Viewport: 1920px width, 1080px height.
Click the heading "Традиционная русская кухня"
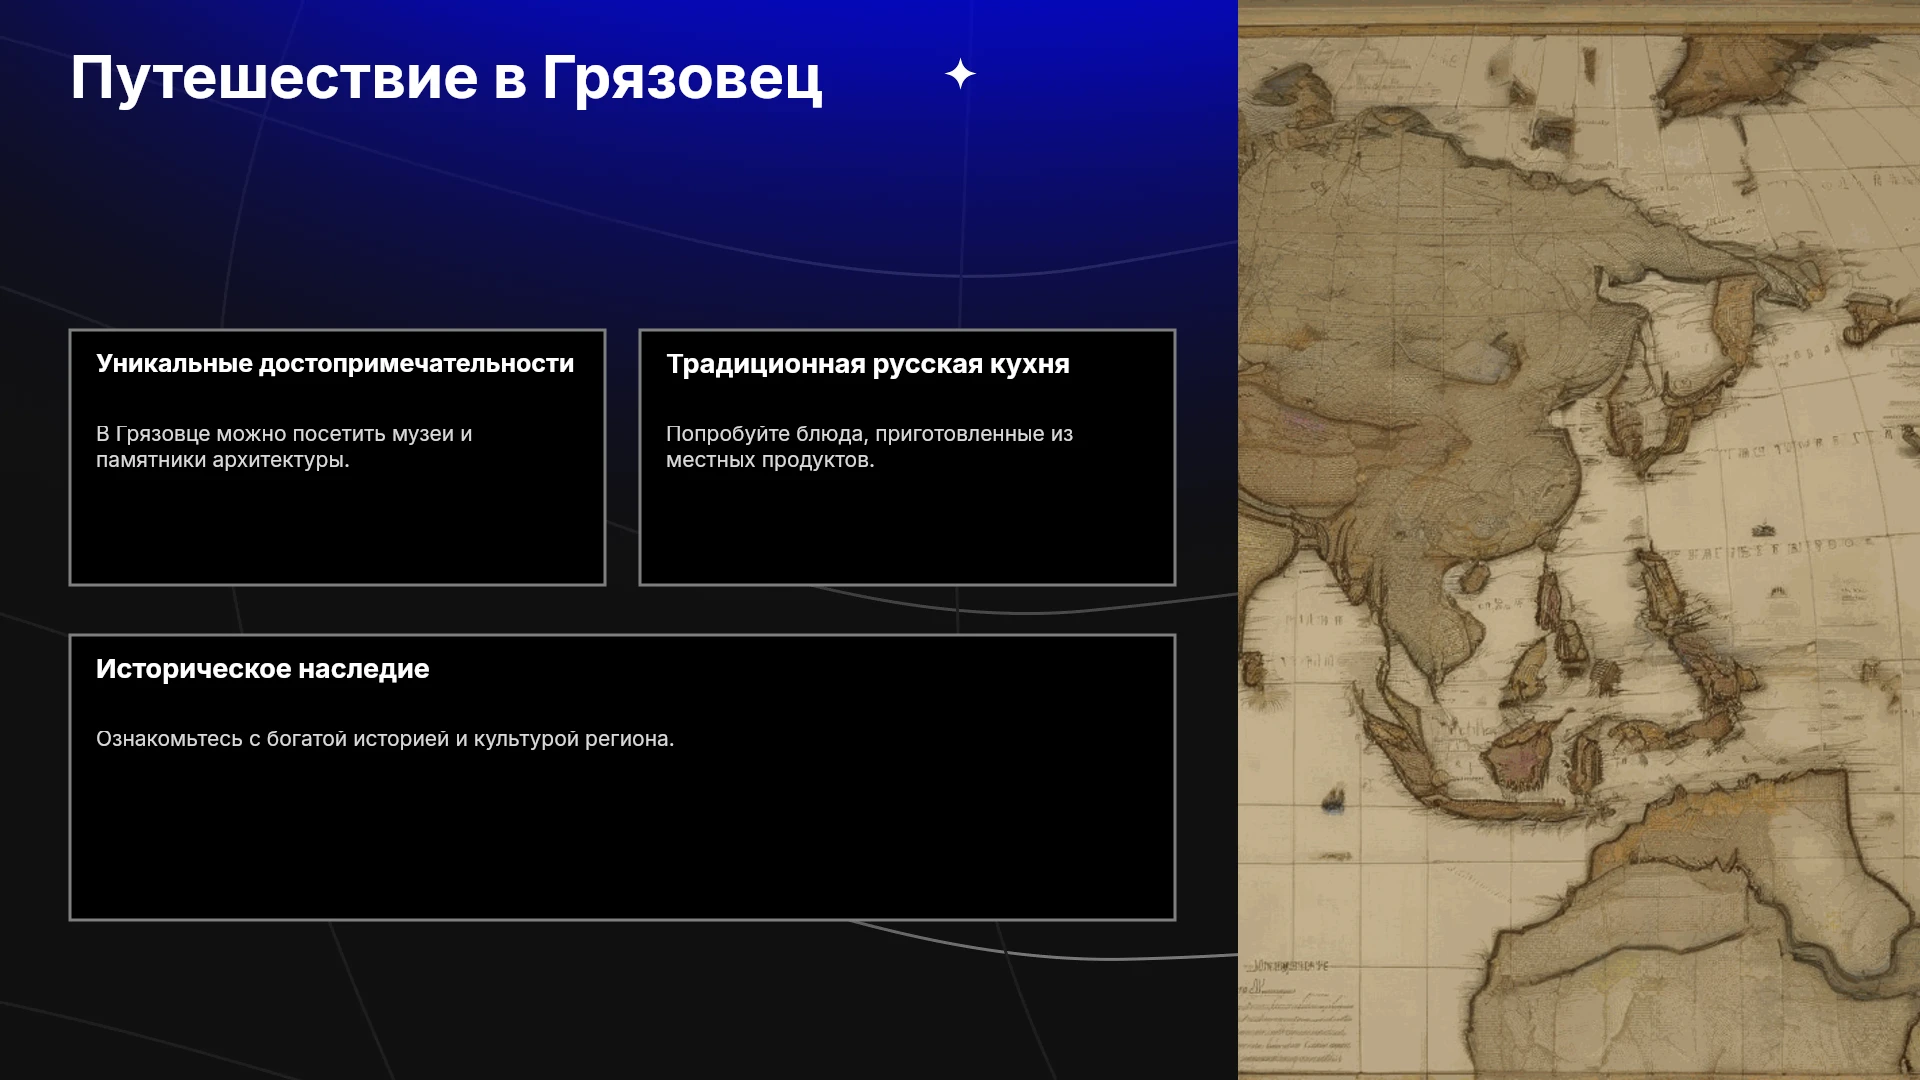(x=868, y=363)
